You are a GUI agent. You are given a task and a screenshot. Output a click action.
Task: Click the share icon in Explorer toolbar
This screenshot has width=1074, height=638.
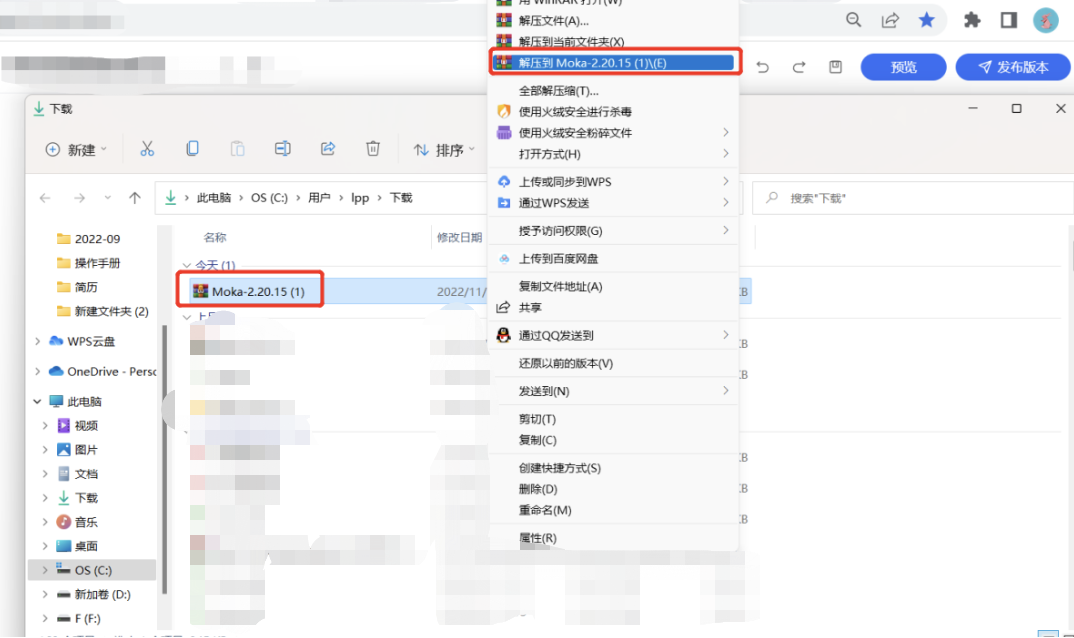tap(328, 149)
